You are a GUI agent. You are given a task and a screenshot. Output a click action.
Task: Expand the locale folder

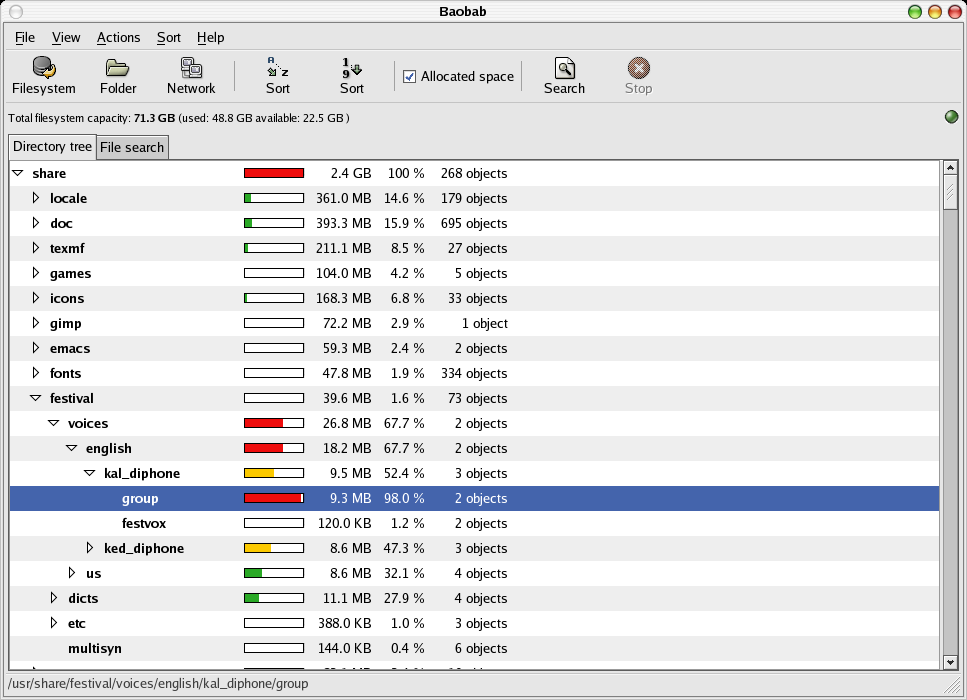coord(35,198)
